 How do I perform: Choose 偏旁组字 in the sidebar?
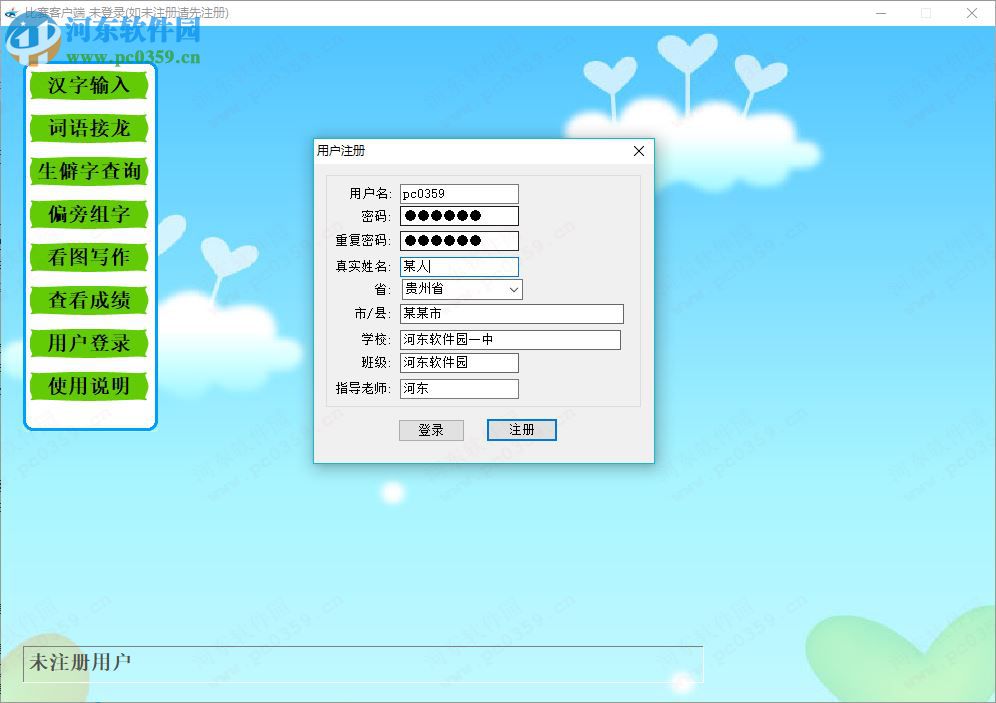point(89,214)
